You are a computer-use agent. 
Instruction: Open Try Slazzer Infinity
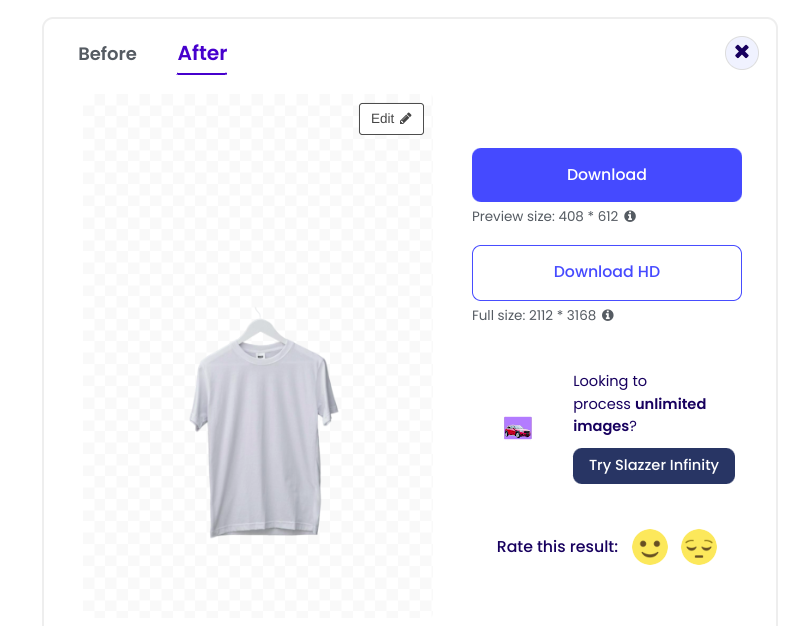653,466
